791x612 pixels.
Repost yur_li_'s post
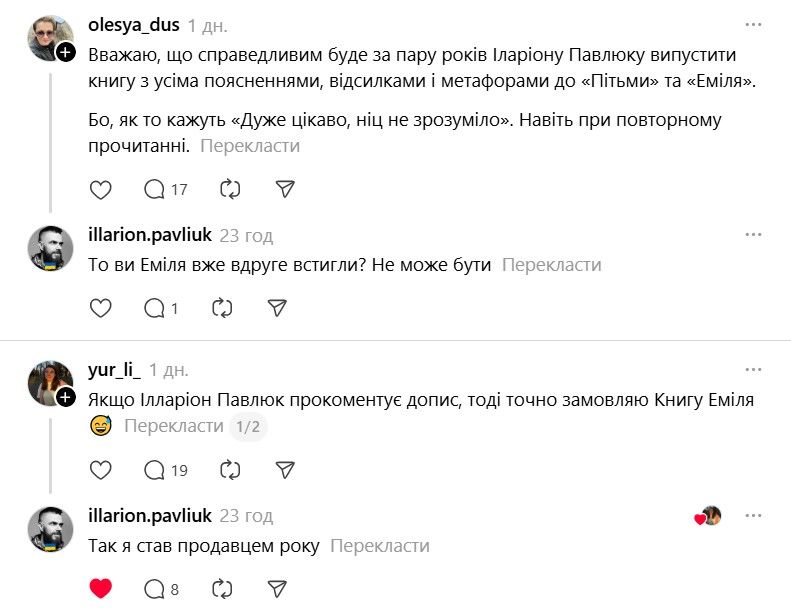click(x=229, y=470)
